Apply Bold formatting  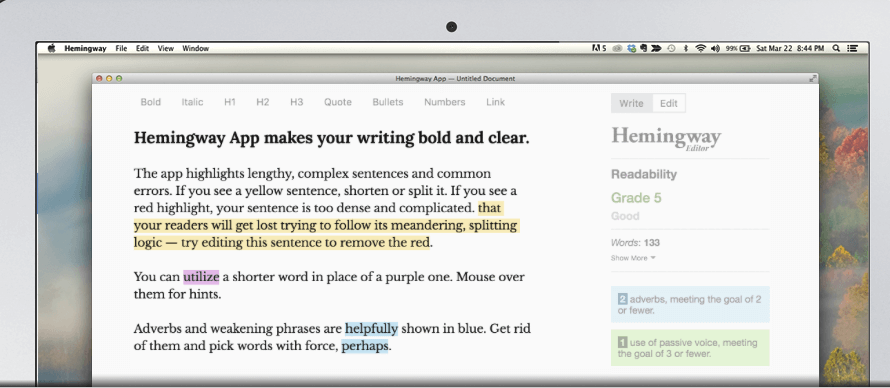tap(151, 102)
